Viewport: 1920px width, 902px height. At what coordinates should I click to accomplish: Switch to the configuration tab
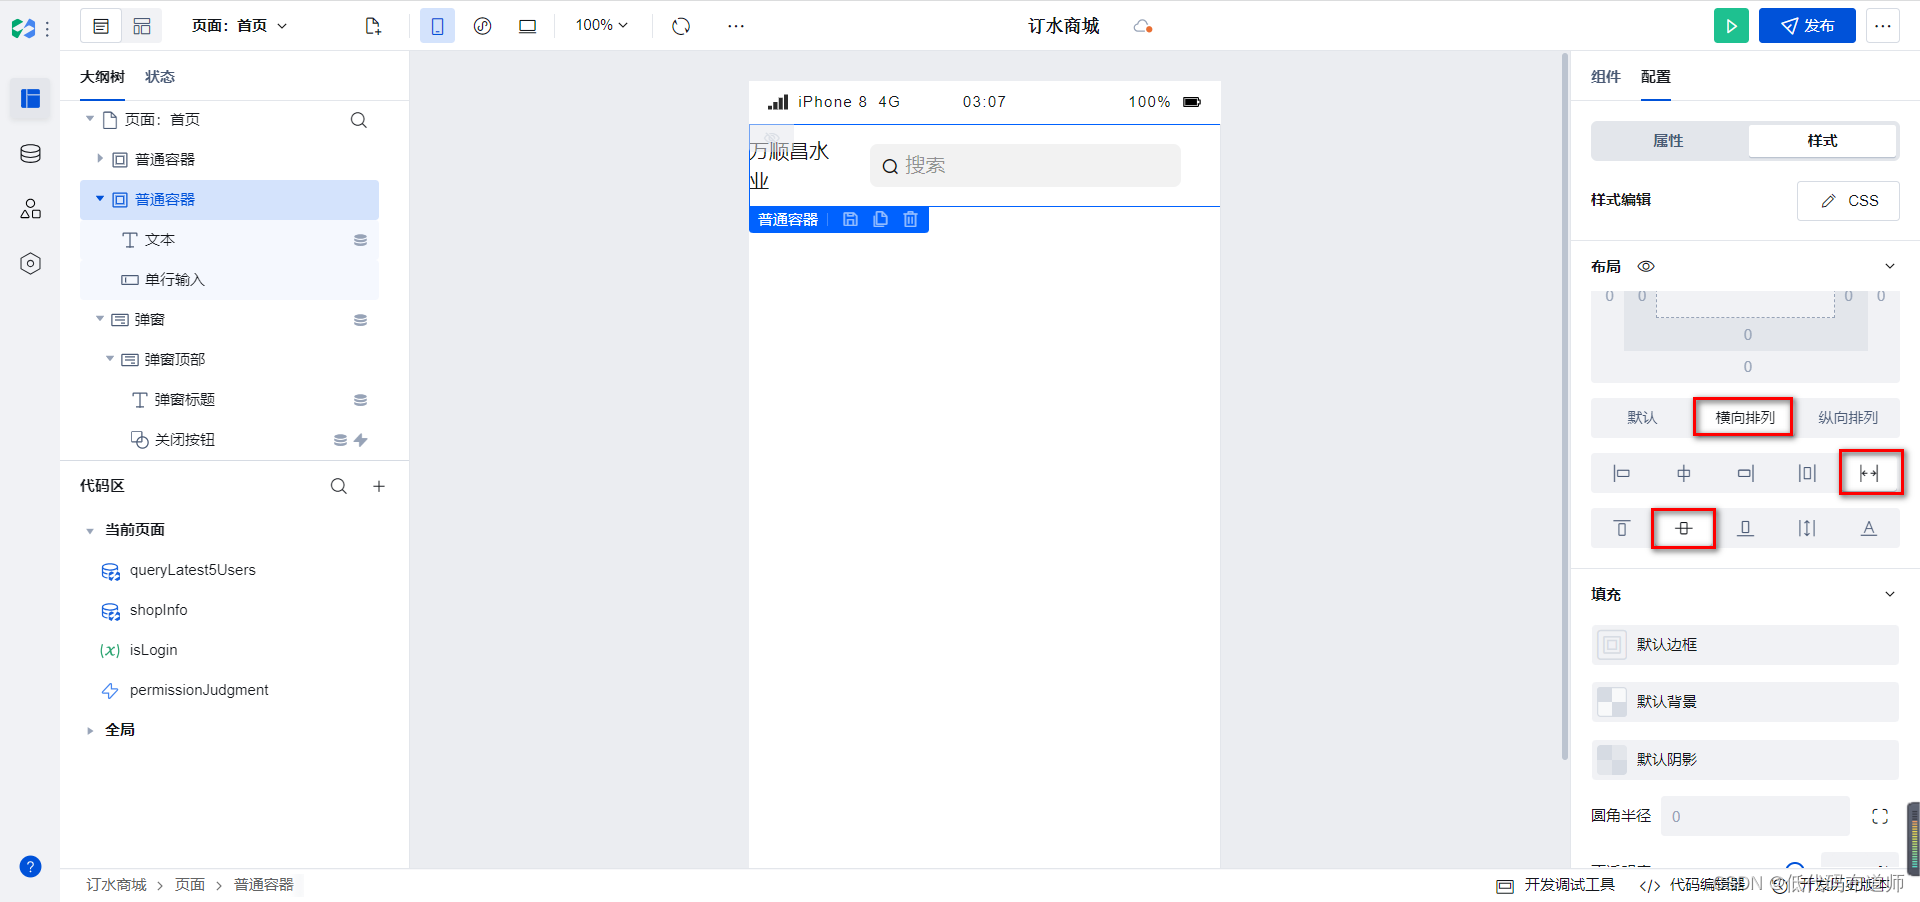click(x=1656, y=77)
